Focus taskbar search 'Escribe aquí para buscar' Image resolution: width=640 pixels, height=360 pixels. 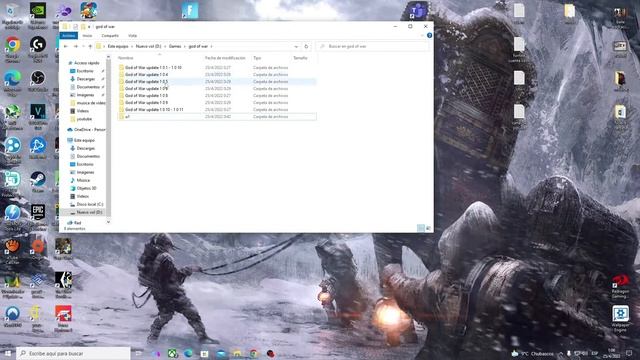click(74, 353)
